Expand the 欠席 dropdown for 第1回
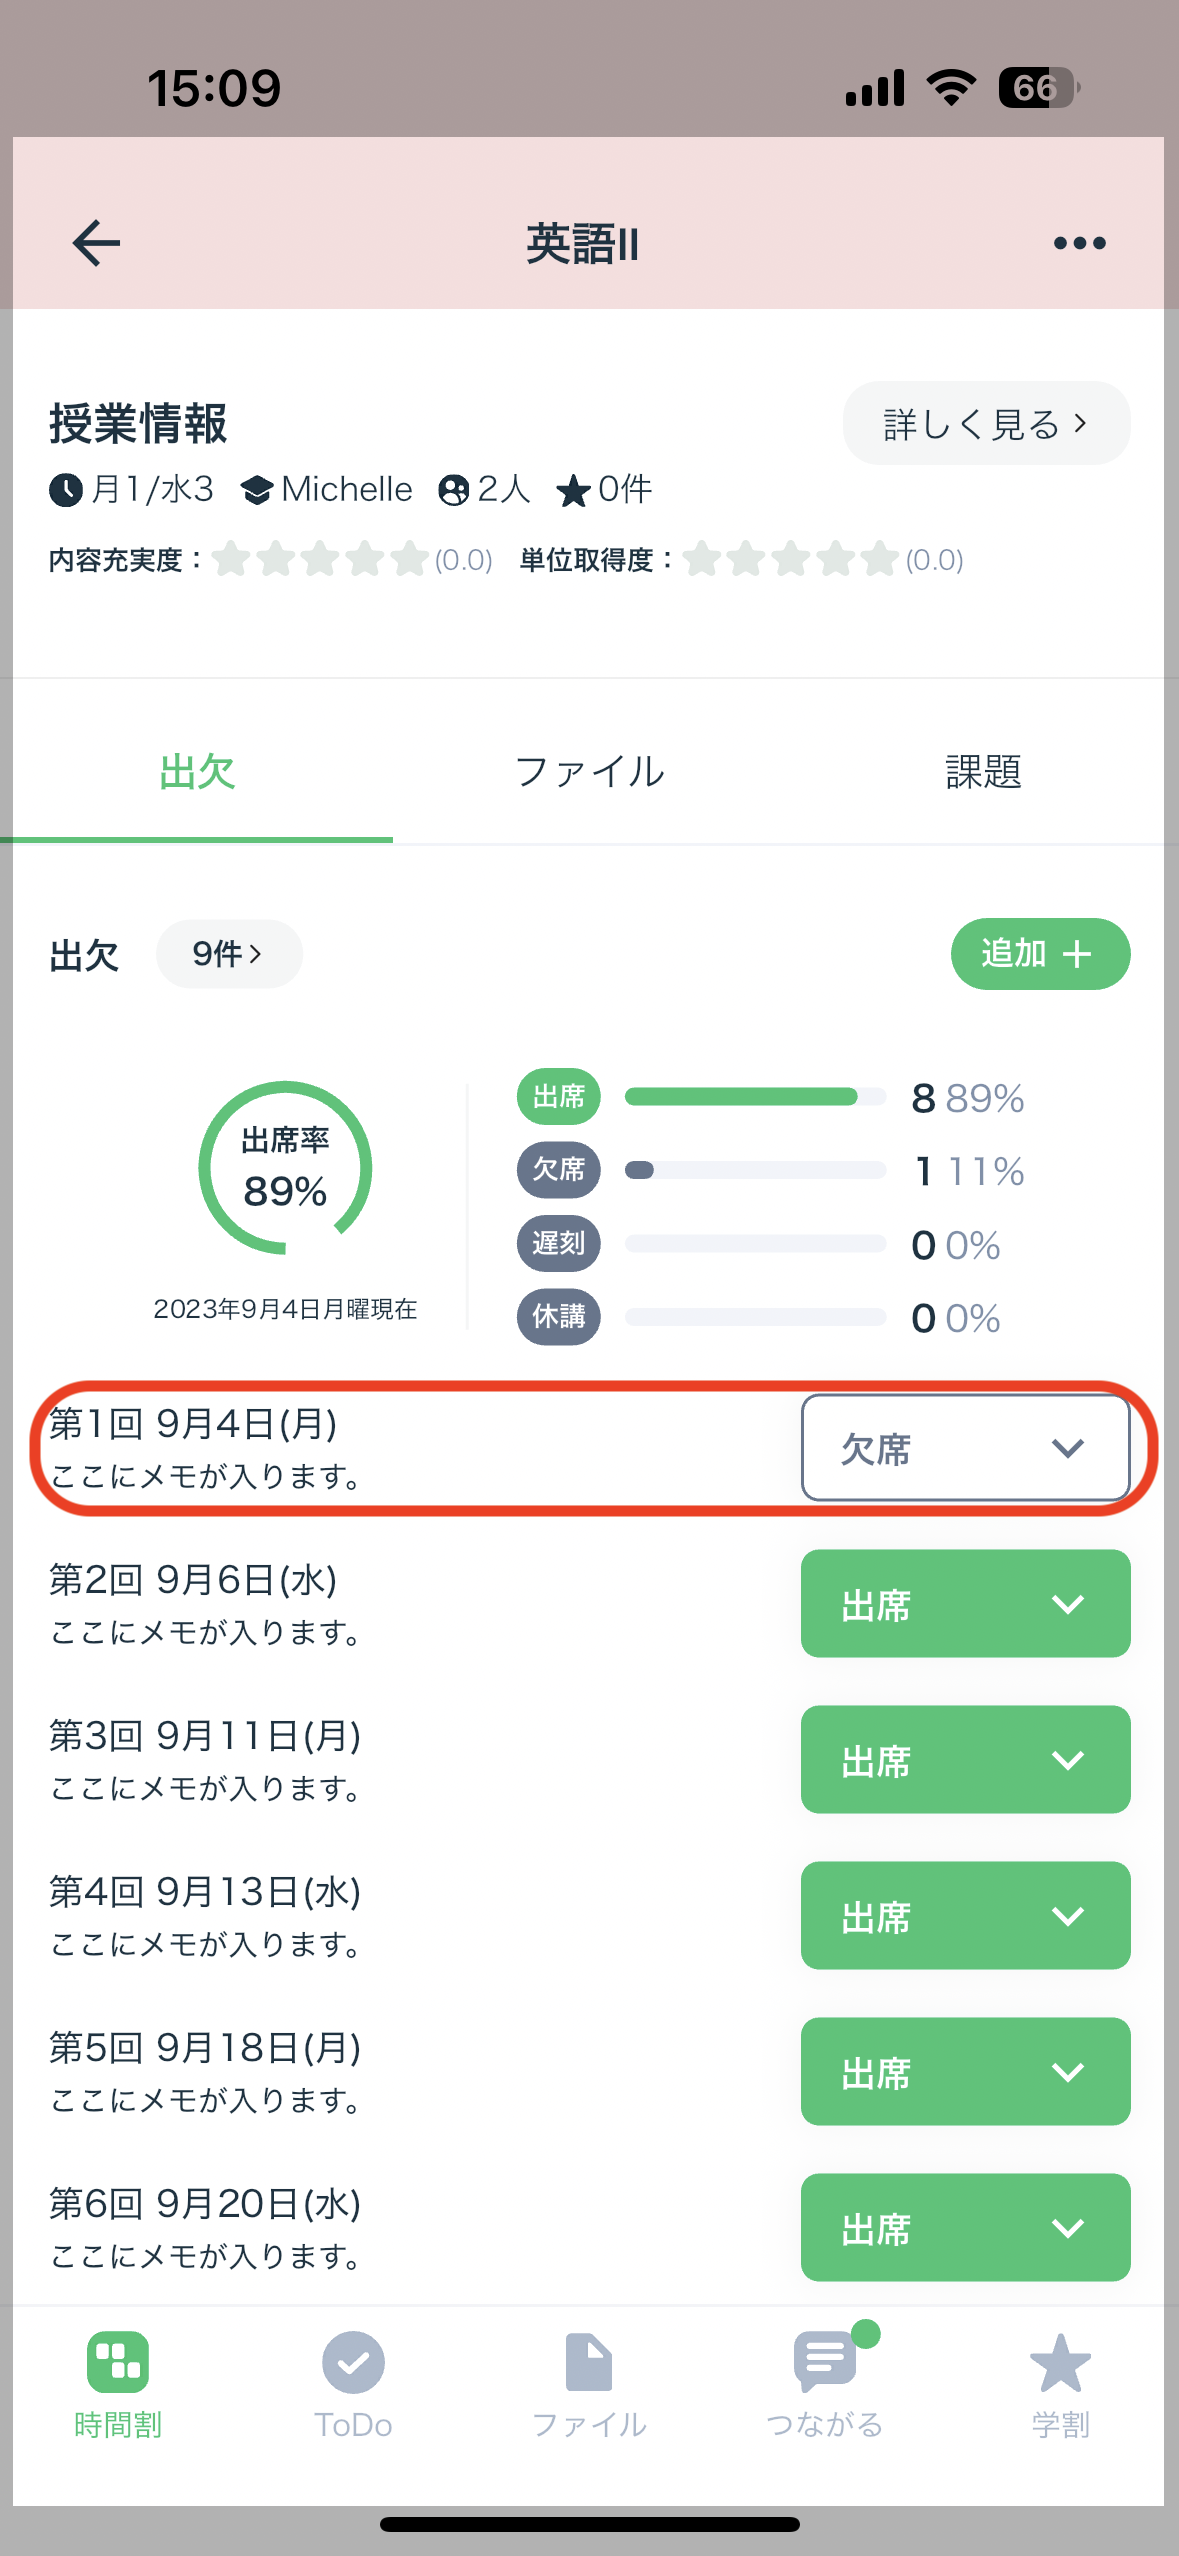1179x2556 pixels. coord(965,1448)
